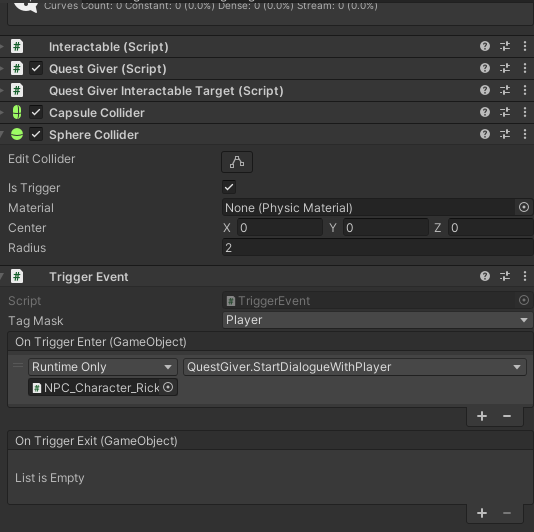Open the Runtime Only dropdown
Image resolution: width=534 pixels, height=532 pixels.
pos(103,367)
